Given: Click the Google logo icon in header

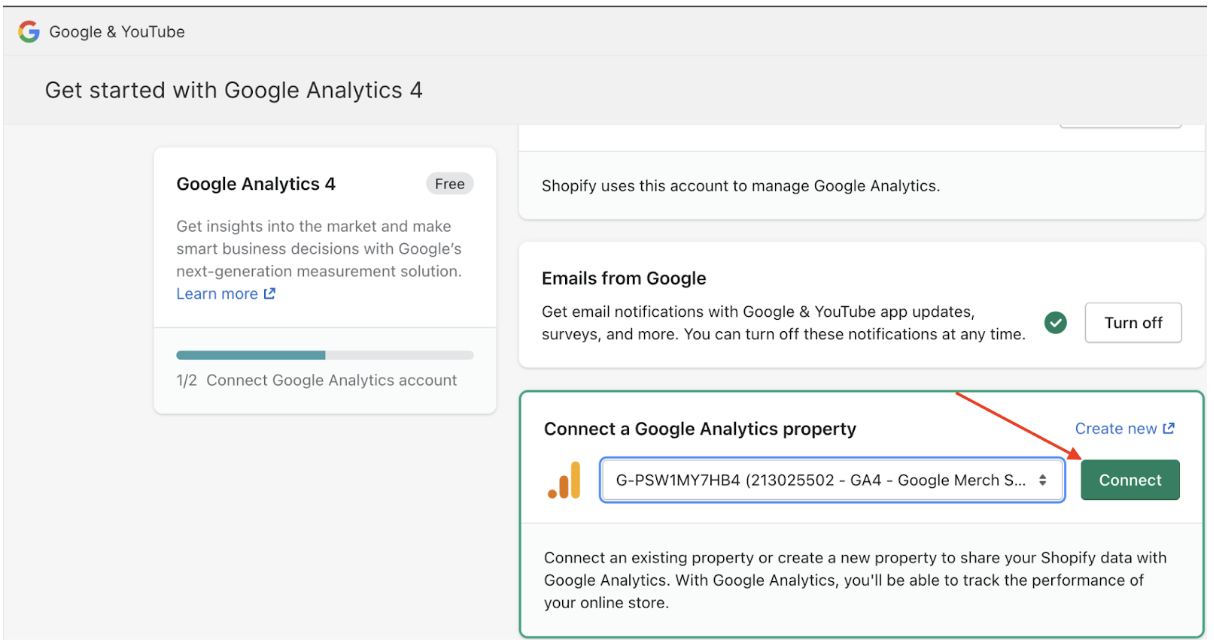Looking at the screenshot, I should click(x=29, y=32).
